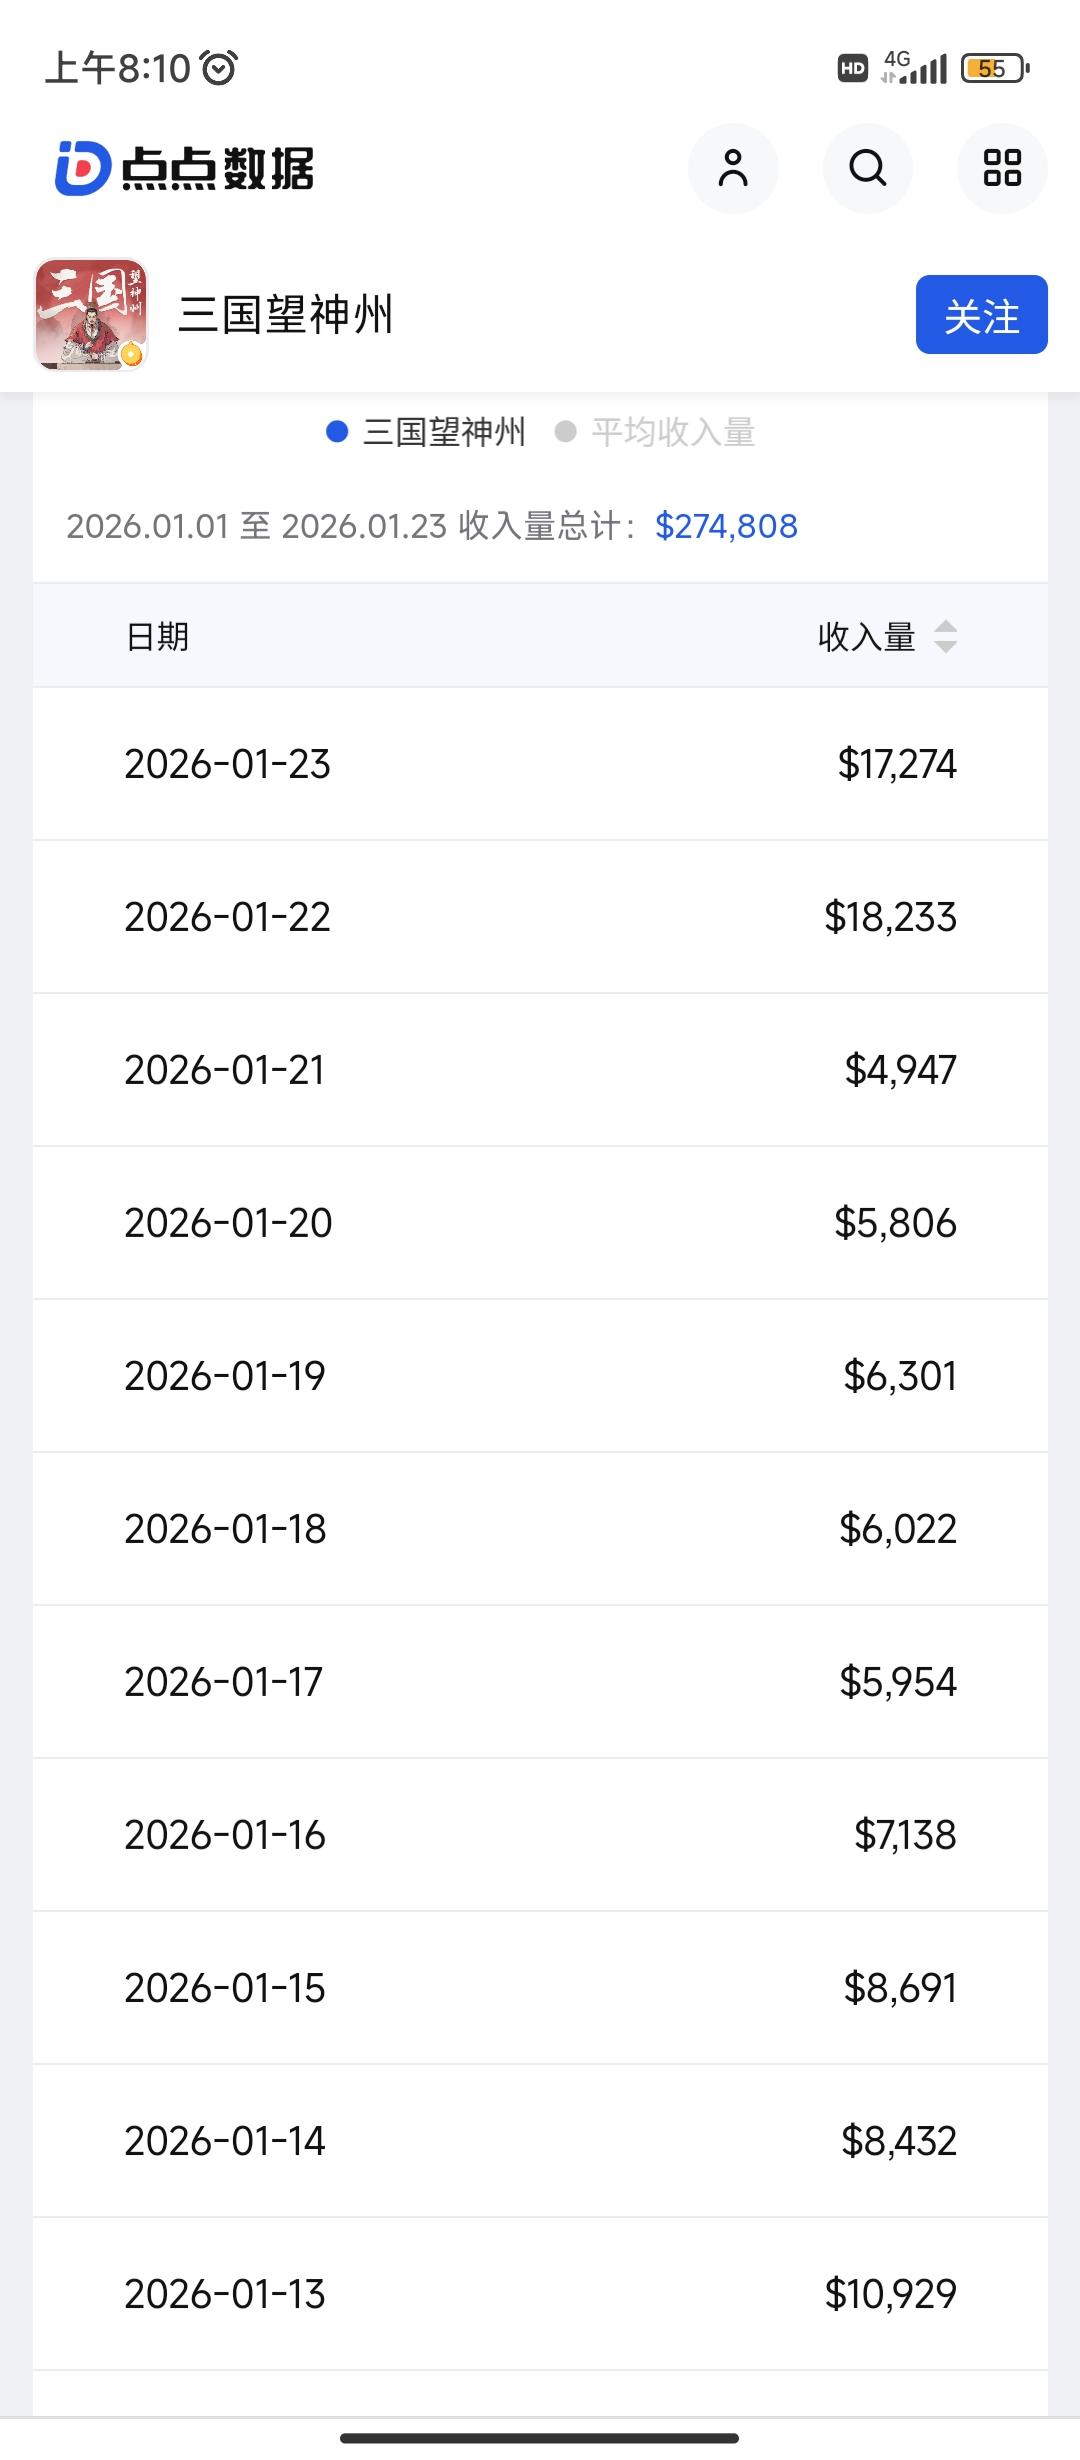
Task: Select the 2026-01-22 date row
Action: click(228, 917)
